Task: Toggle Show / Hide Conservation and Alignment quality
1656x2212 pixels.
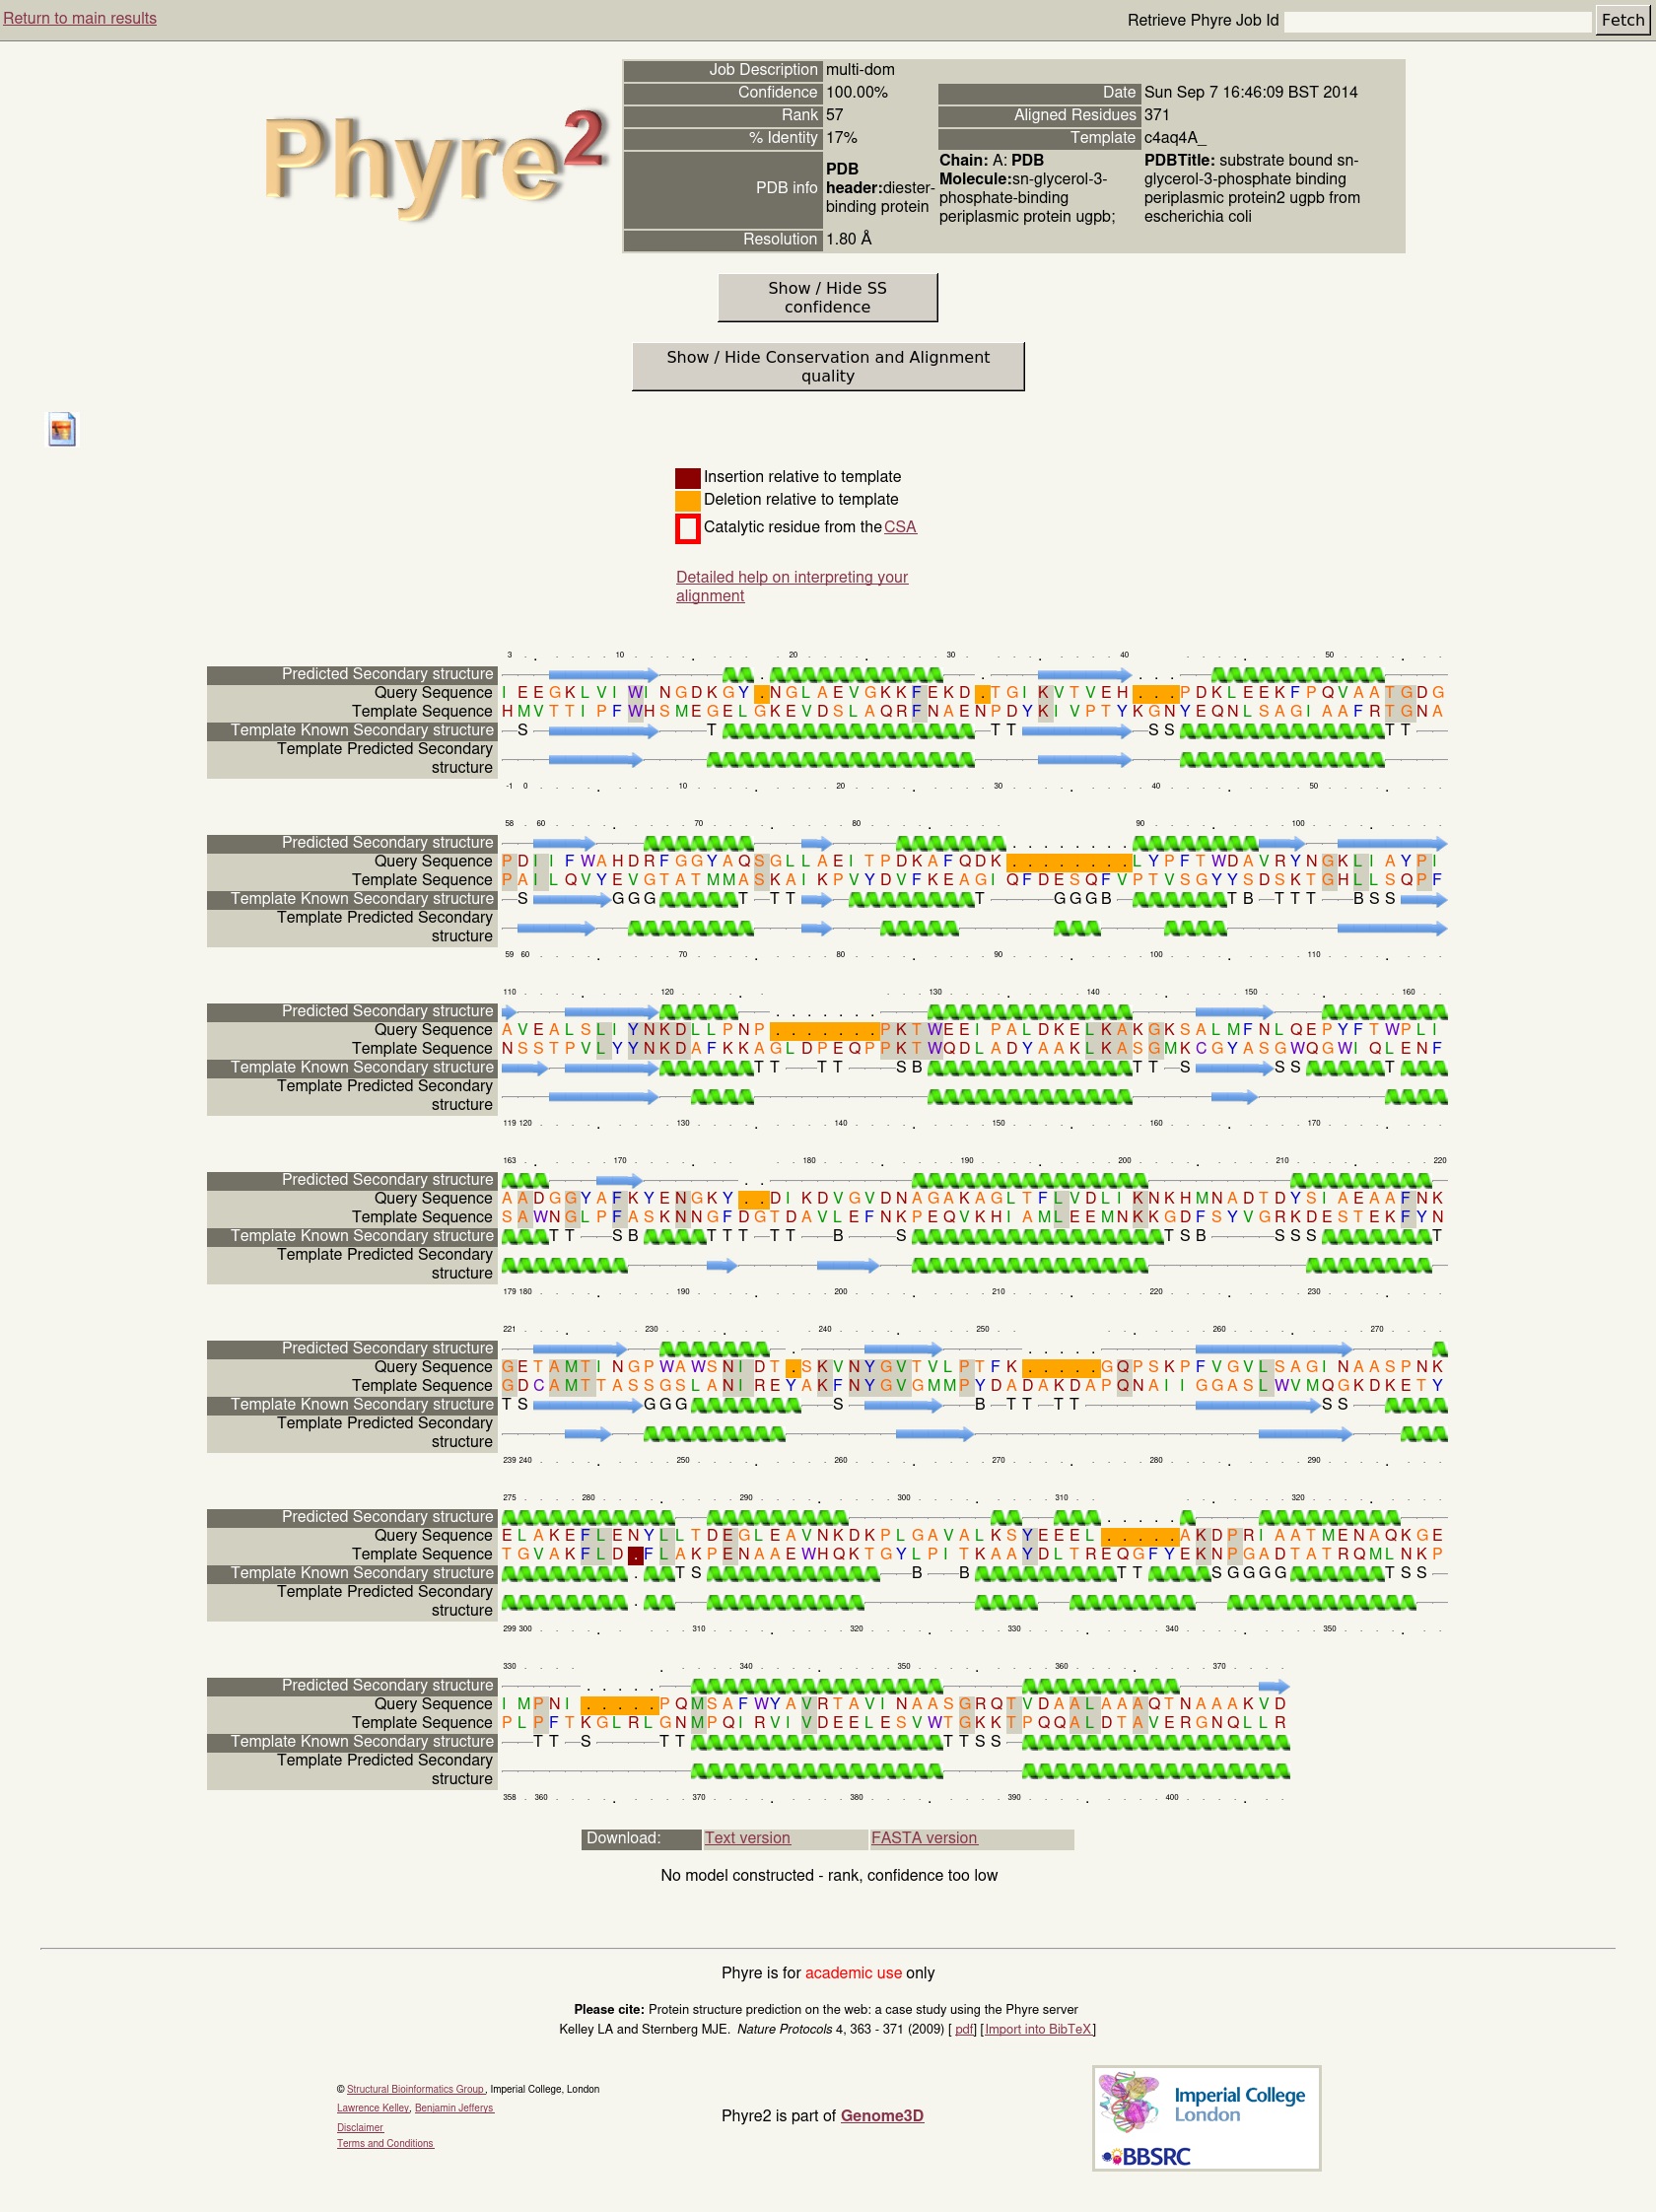Action: pos(827,367)
